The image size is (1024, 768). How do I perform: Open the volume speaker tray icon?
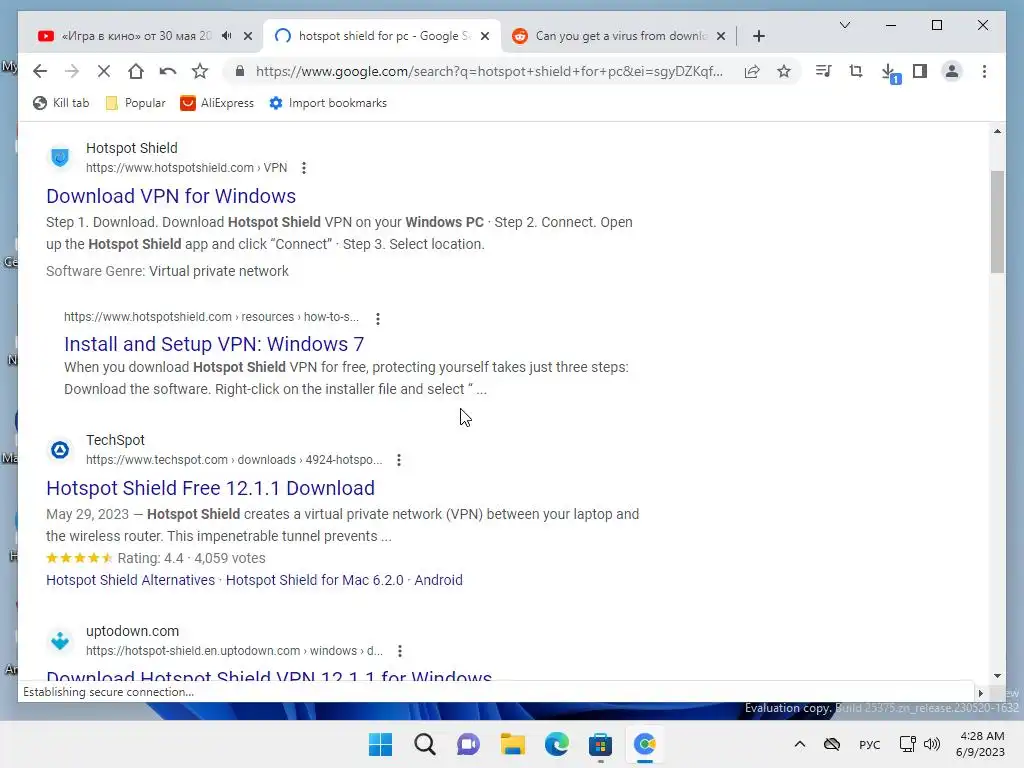932,744
